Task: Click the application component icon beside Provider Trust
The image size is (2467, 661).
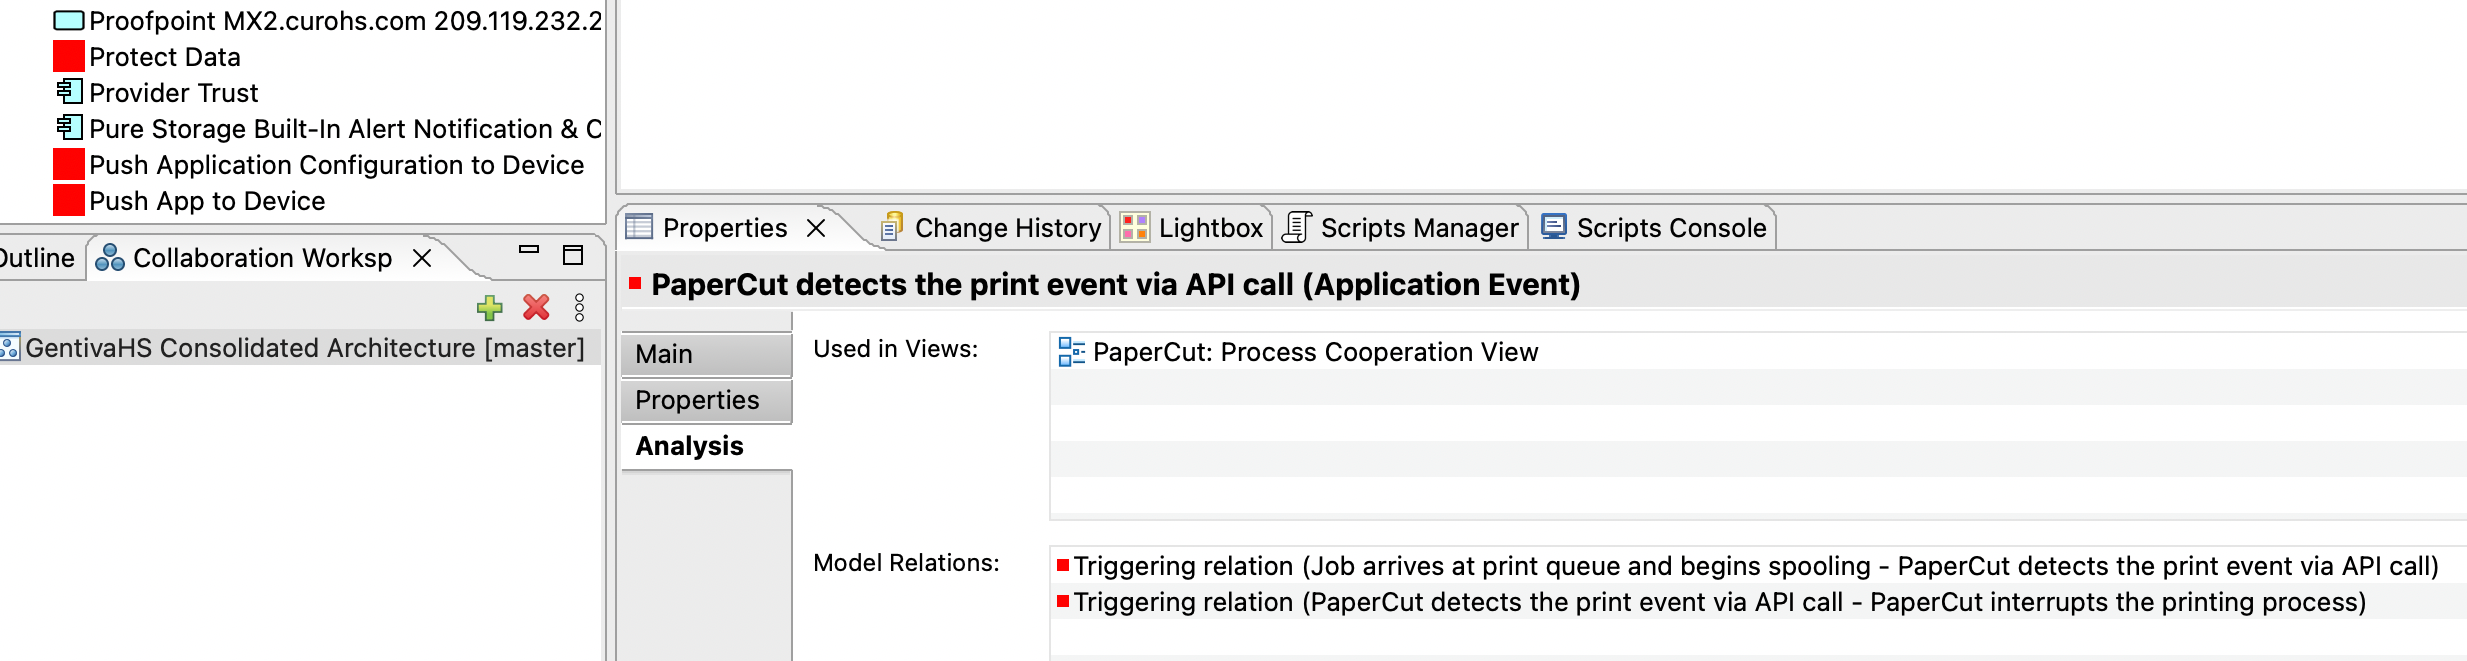Action: coord(68,92)
